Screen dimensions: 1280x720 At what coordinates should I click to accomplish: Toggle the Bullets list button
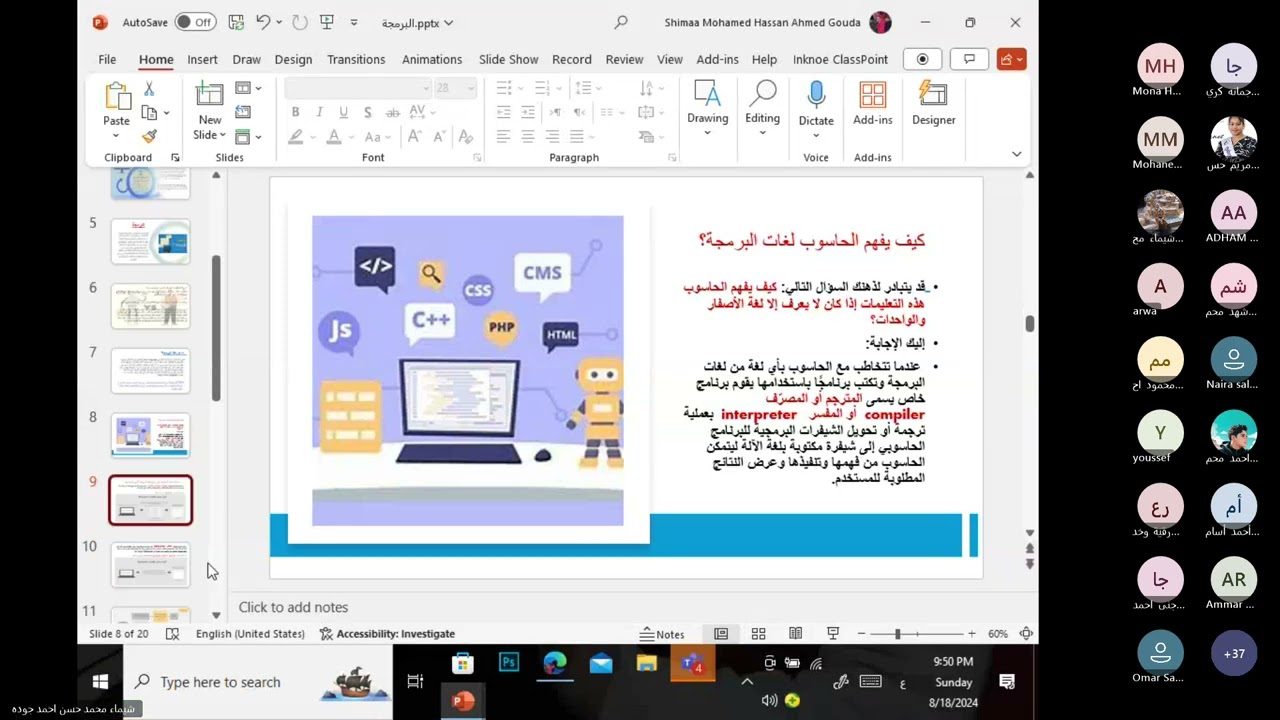tap(504, 88)
